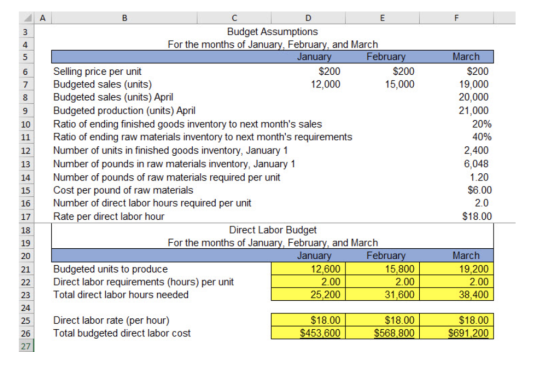Viewport: 560px width, 375px height.
Task: Select column A header
Action: [x=43, y=18]
